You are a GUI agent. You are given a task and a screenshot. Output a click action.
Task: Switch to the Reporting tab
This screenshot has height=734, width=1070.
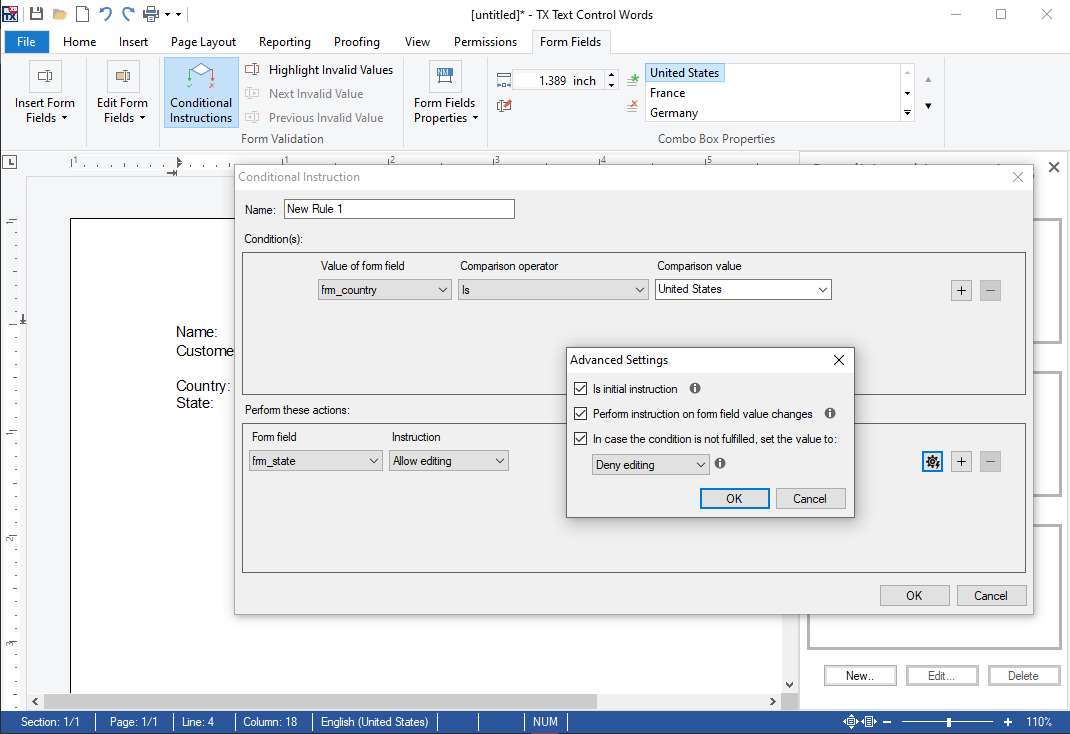[x=285, y=42]
